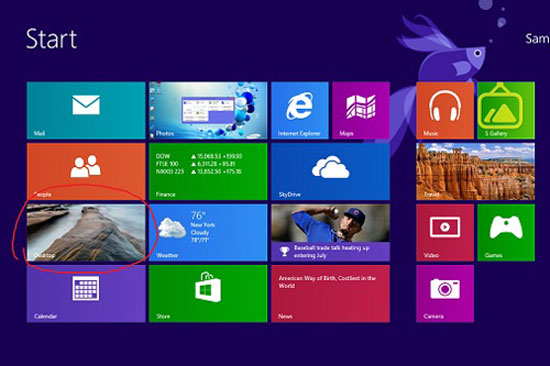Open the Mail tile
Screen dimensions: 550x366
click(x=86, y=111)
